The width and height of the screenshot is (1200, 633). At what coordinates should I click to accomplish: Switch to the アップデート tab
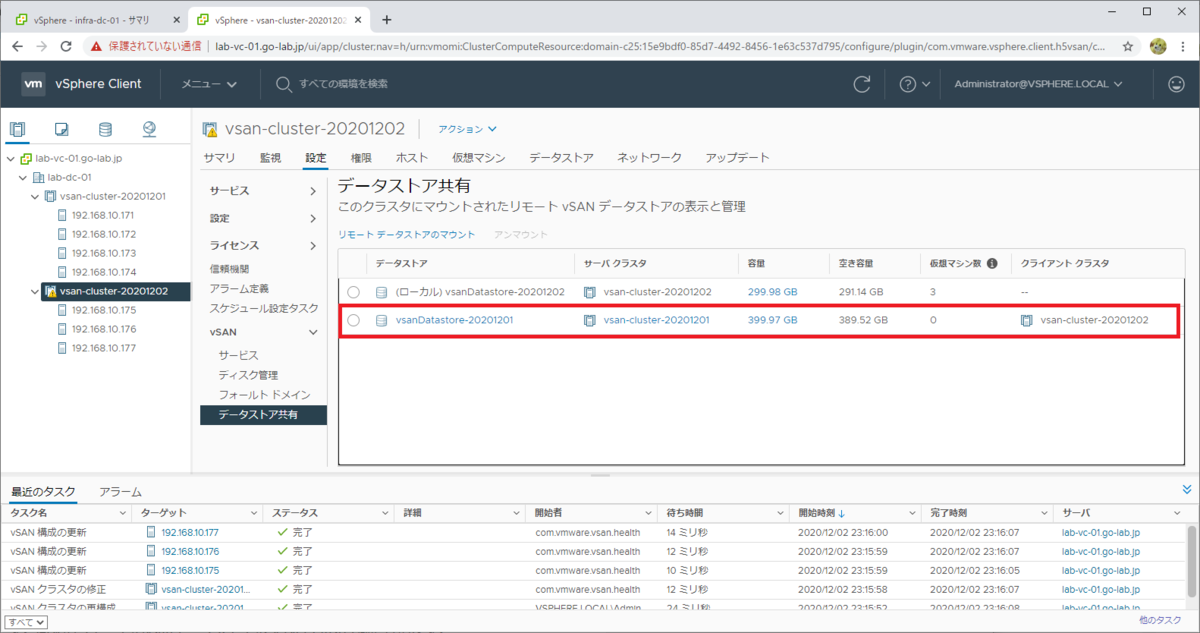pos(737,158)
